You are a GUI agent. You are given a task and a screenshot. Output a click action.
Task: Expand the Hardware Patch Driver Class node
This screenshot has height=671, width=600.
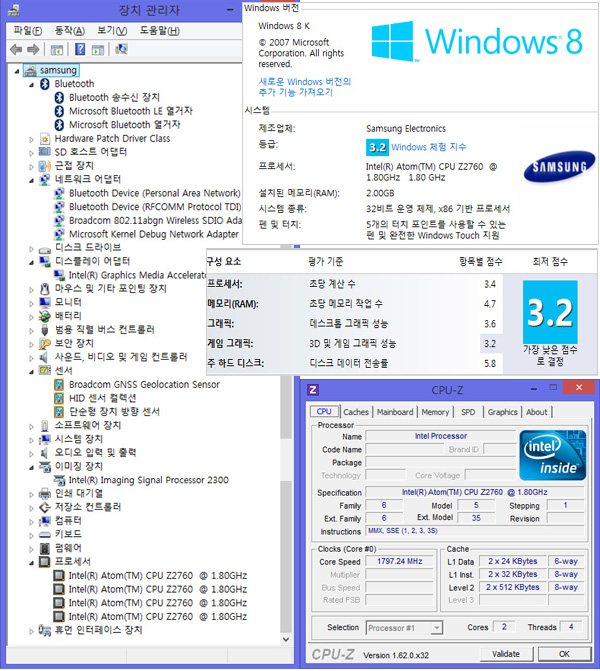click(x=31, y=140)
